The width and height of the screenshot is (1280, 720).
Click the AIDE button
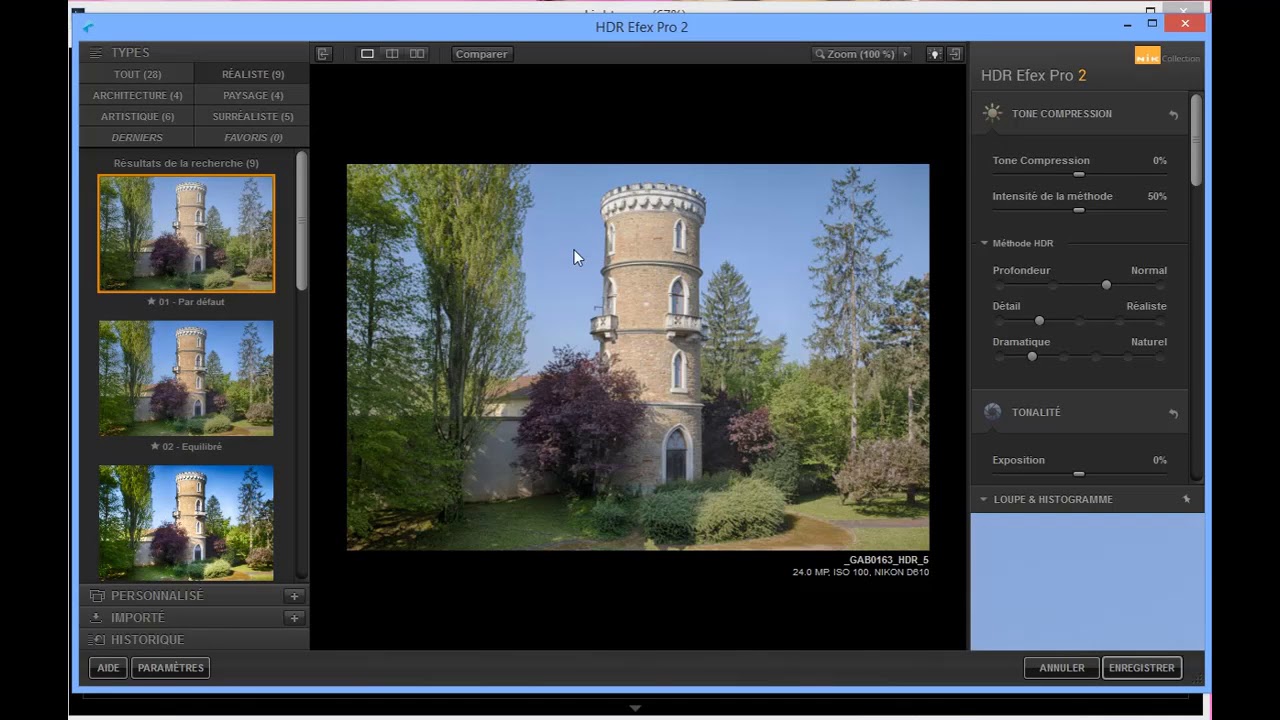(x=108, y=668)
